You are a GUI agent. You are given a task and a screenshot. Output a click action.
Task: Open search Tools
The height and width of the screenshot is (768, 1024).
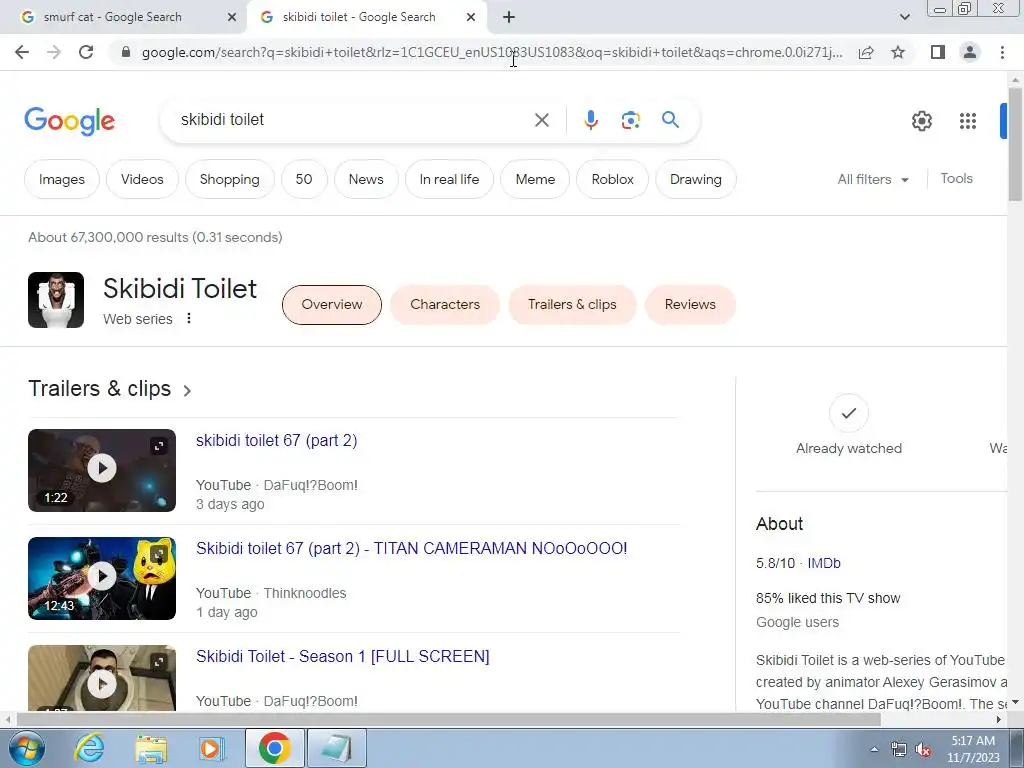pos(956,178)
